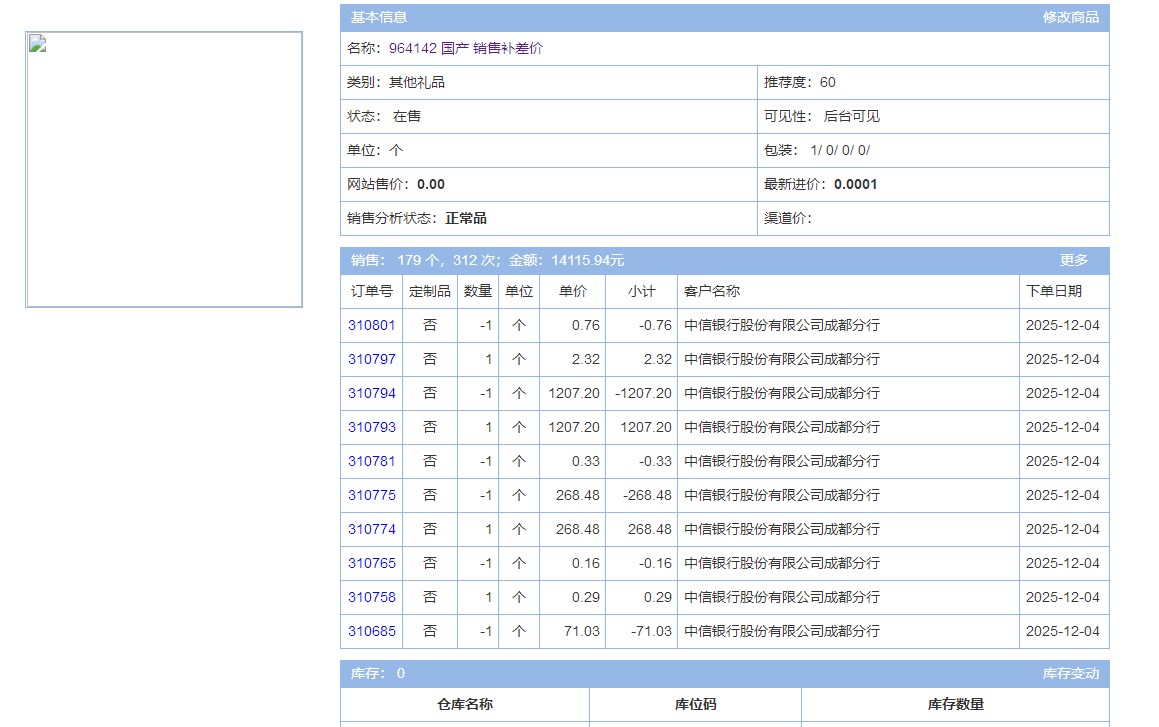The height and width of the screenshot is (727, 1159).
Task: Open order number 310765
Action: (372, 563)
